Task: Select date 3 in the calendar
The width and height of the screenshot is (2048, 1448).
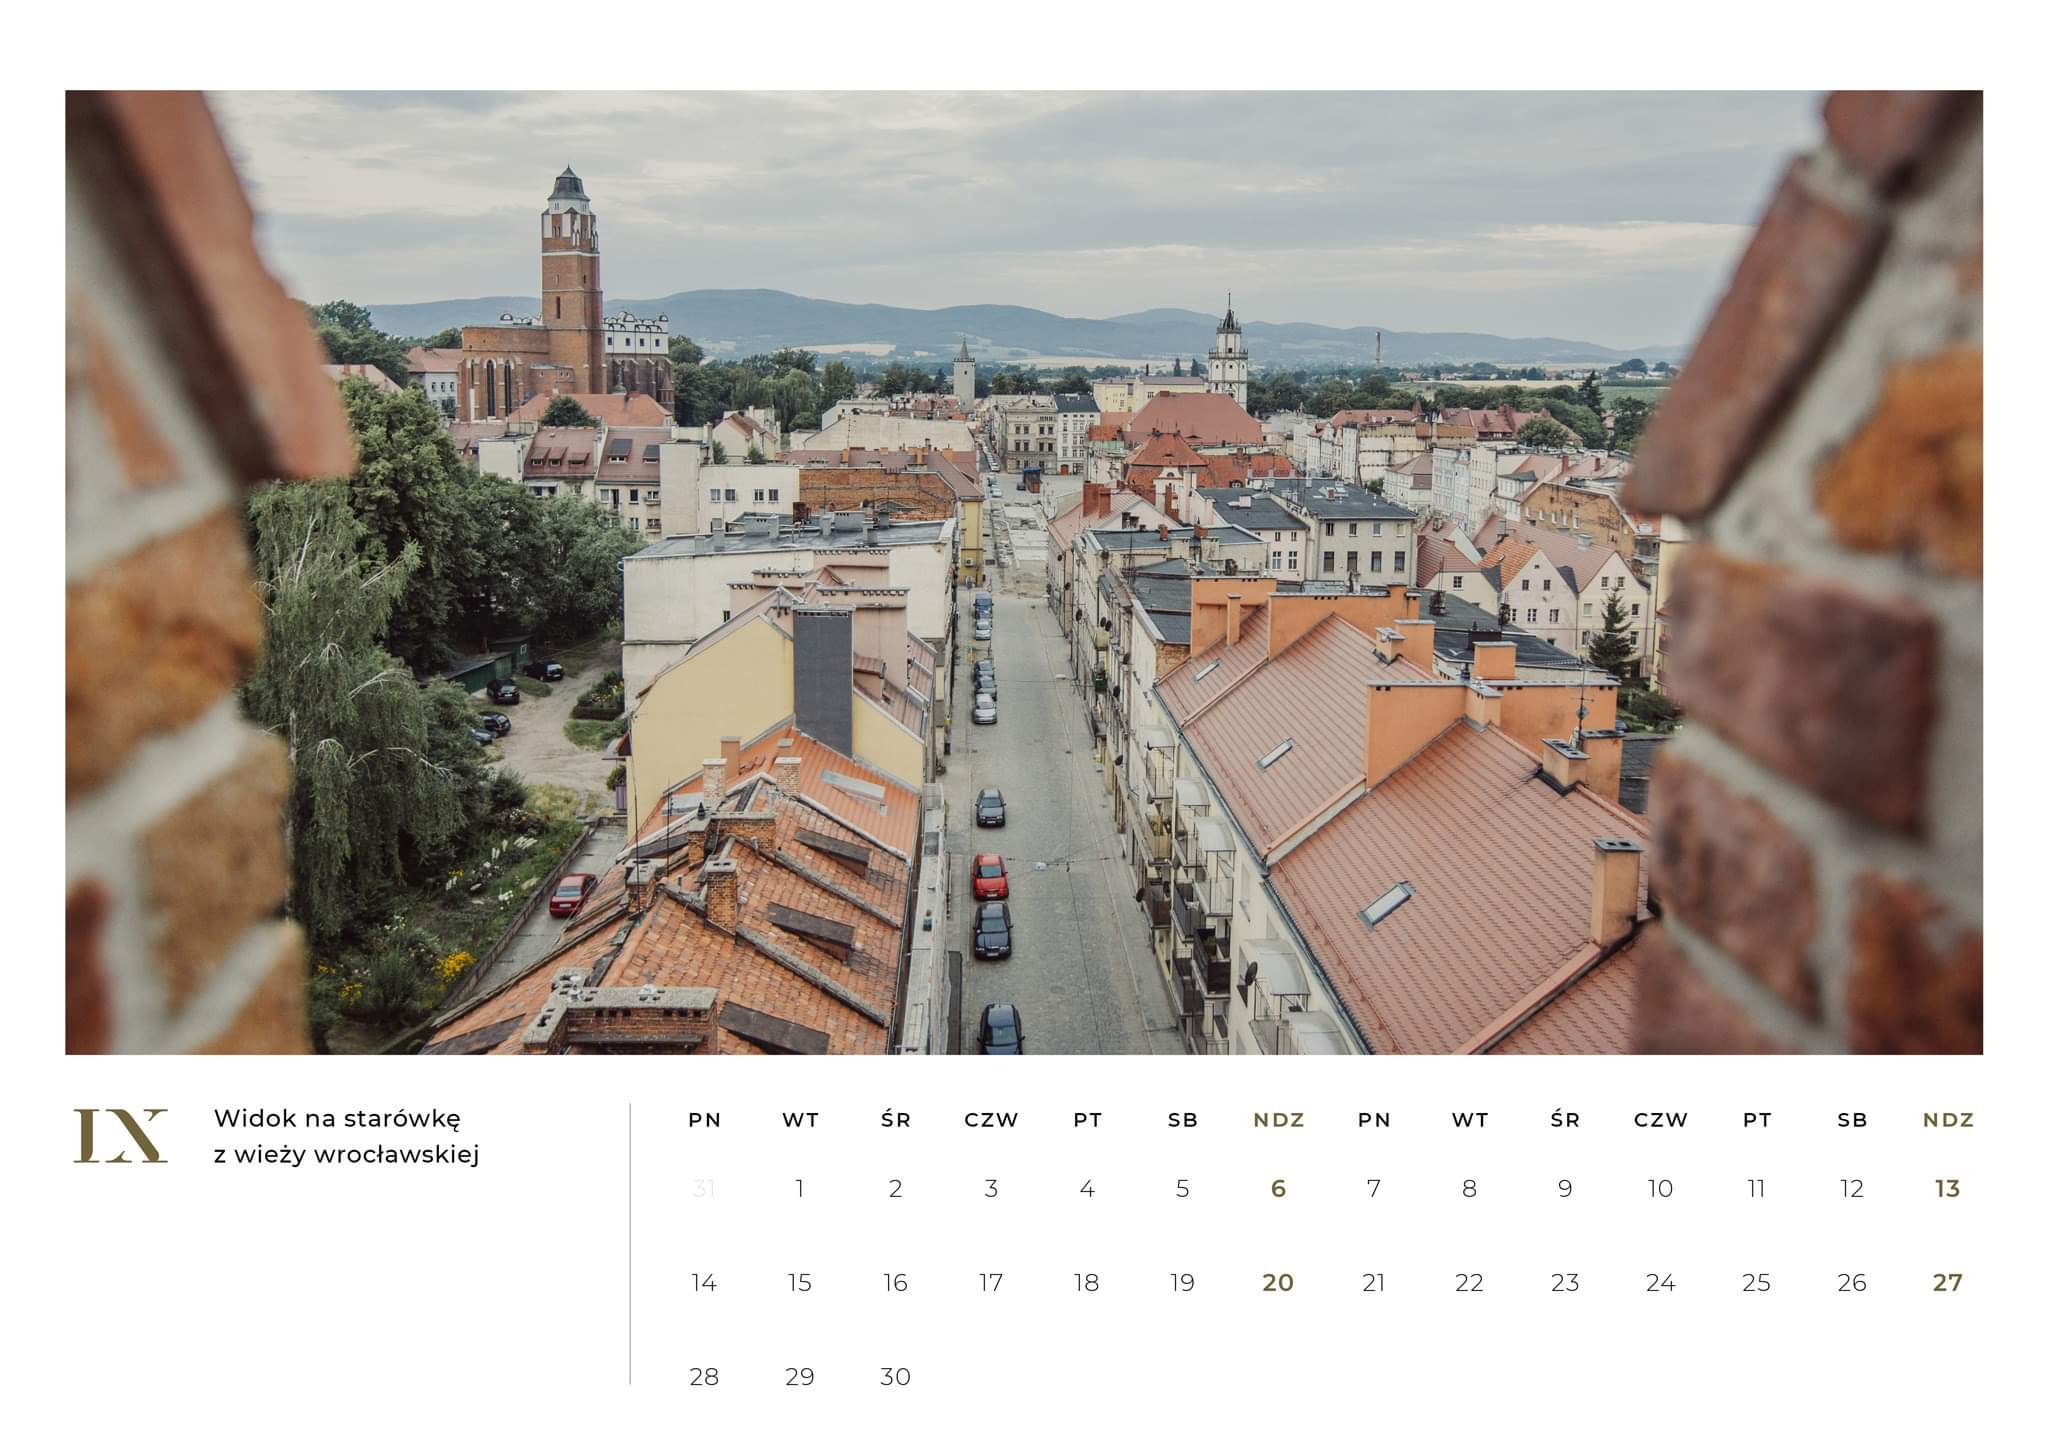Action: coord(991,1189)
